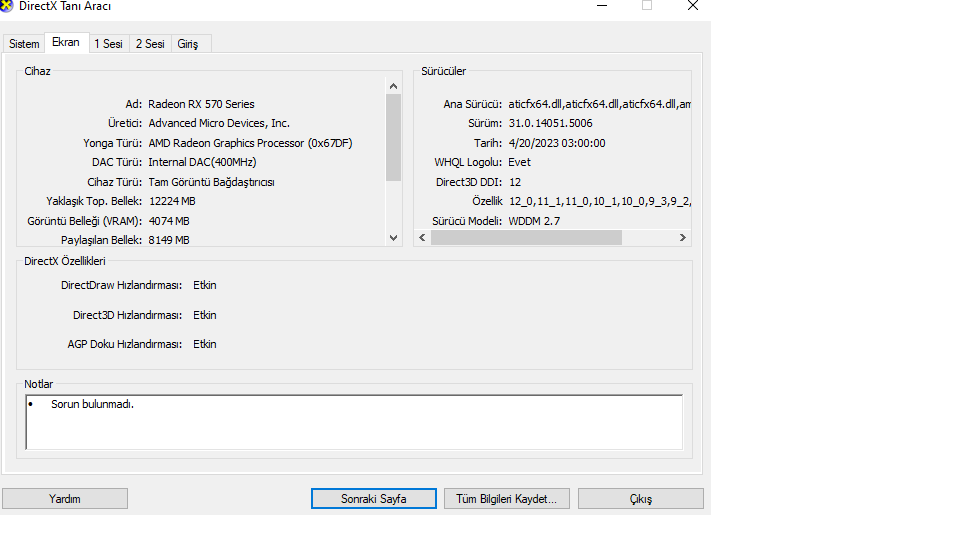The width and height of the screenshot is (960, 540).
Task: Click Direct3D DDI value '12'
Action: click(515, 182)
